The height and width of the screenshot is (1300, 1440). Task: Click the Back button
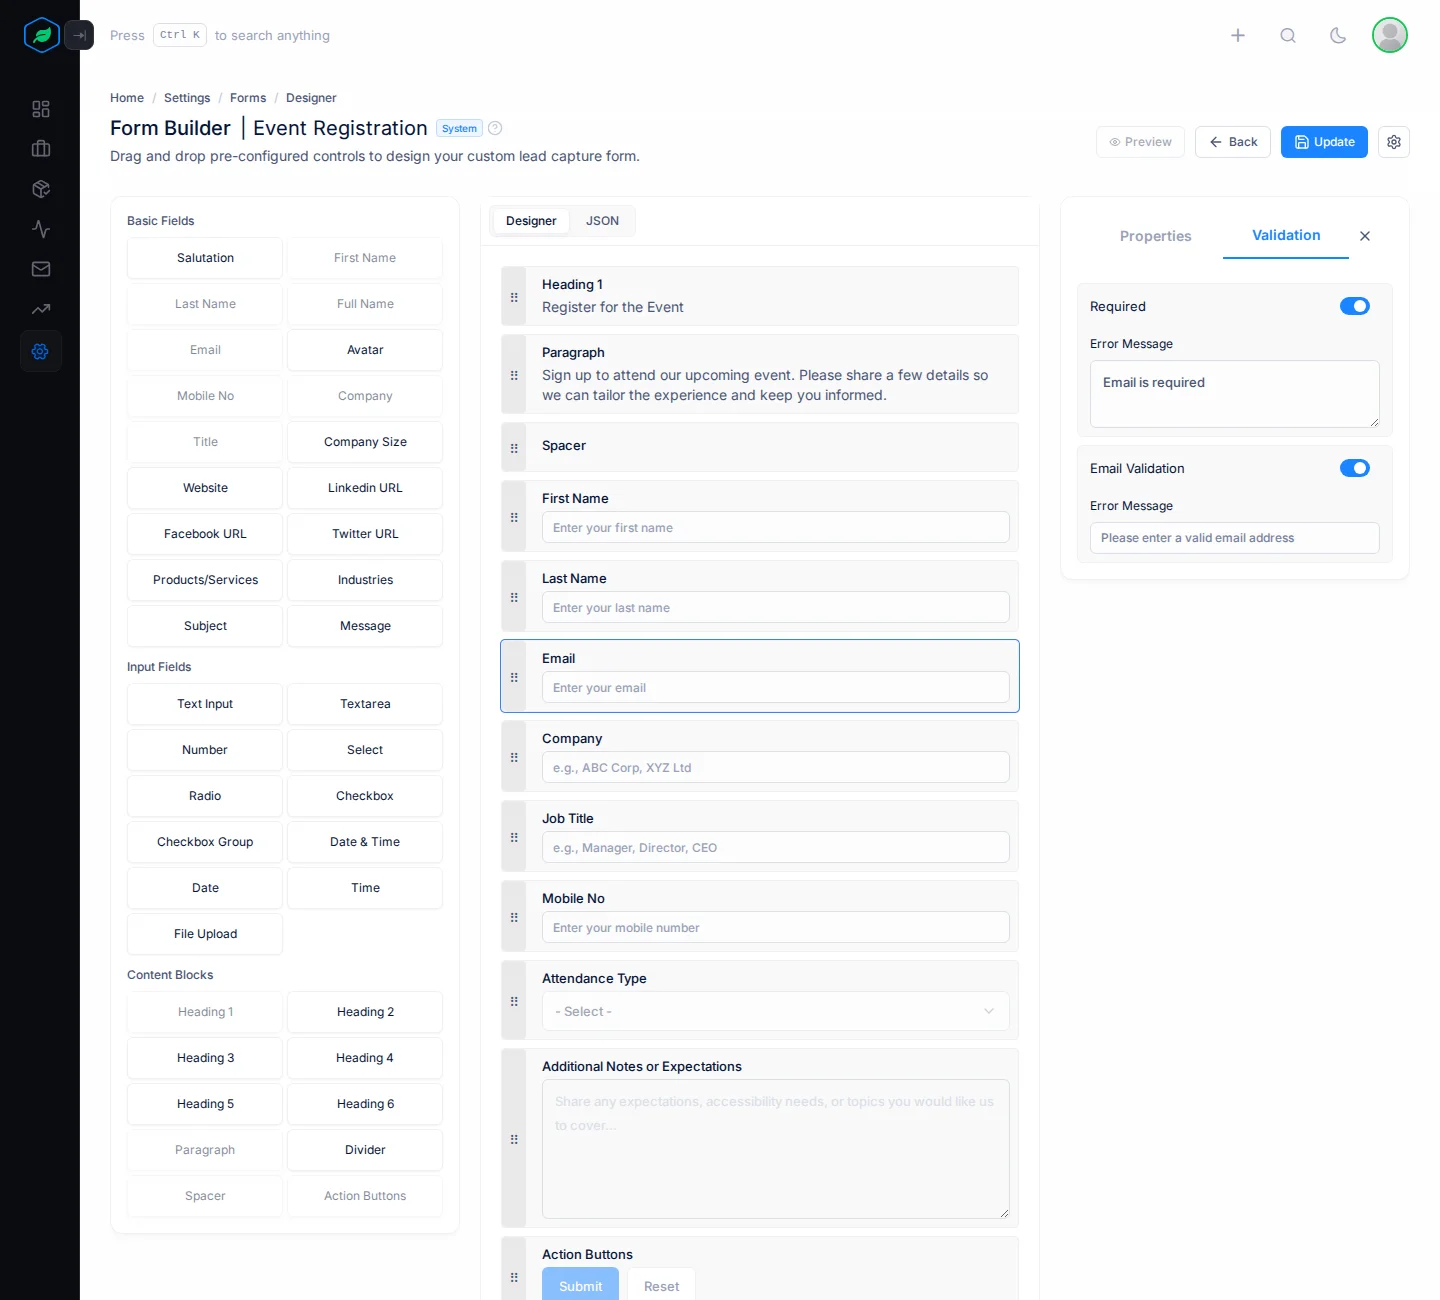[1233, 142]
